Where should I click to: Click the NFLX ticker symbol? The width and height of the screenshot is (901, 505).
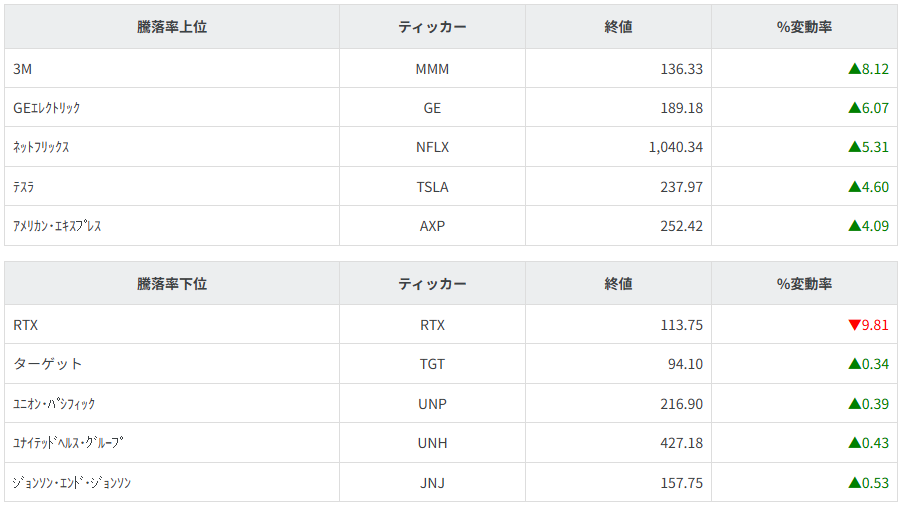click(x=432, y=147)
